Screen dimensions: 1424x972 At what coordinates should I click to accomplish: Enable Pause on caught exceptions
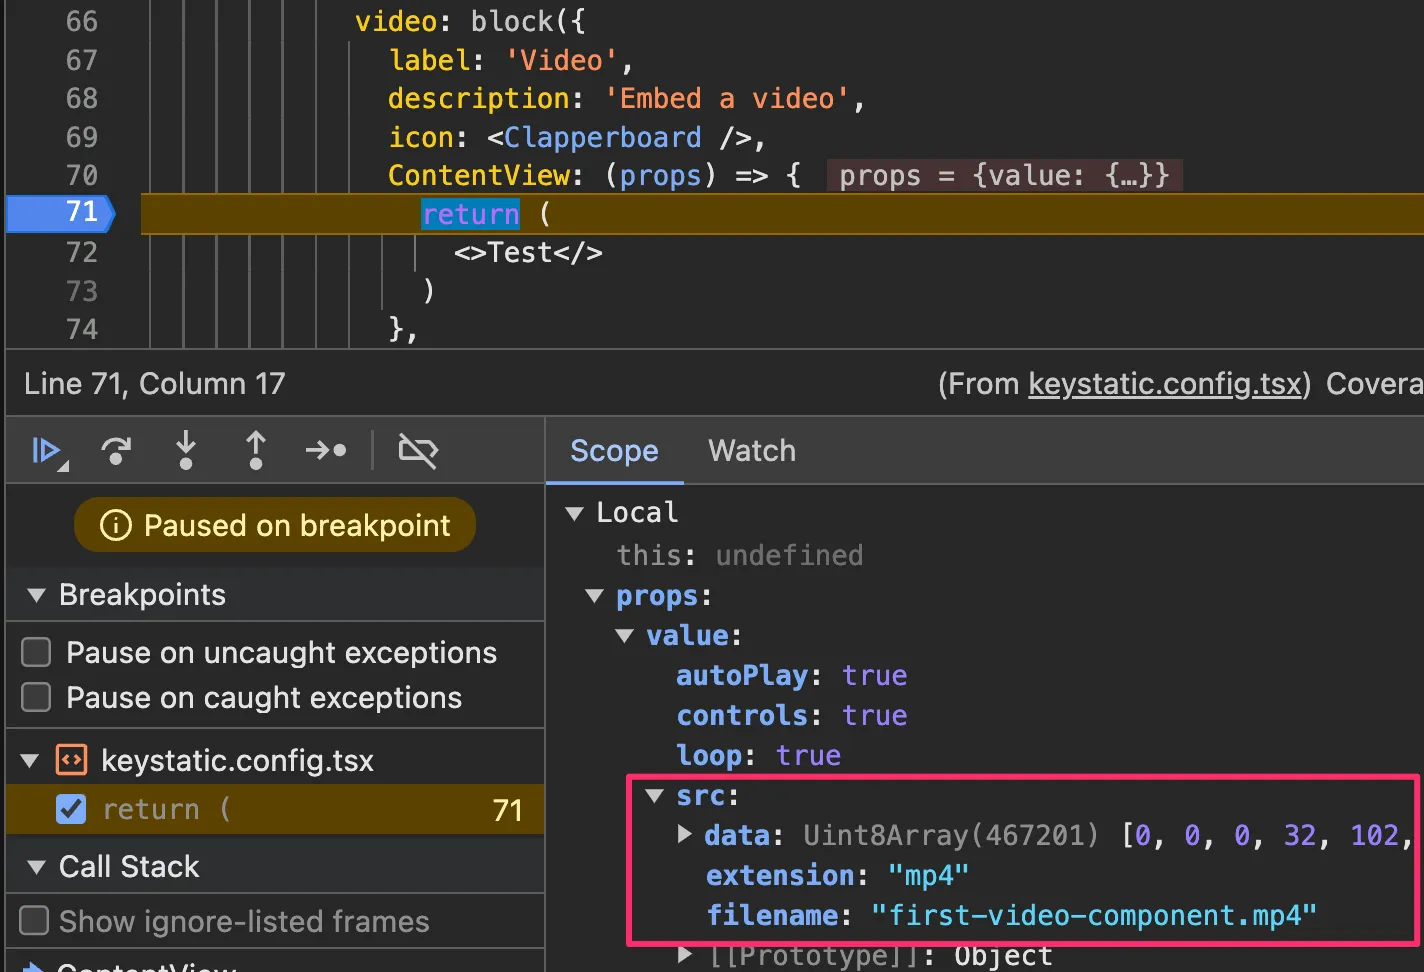[x=37, y=697]
